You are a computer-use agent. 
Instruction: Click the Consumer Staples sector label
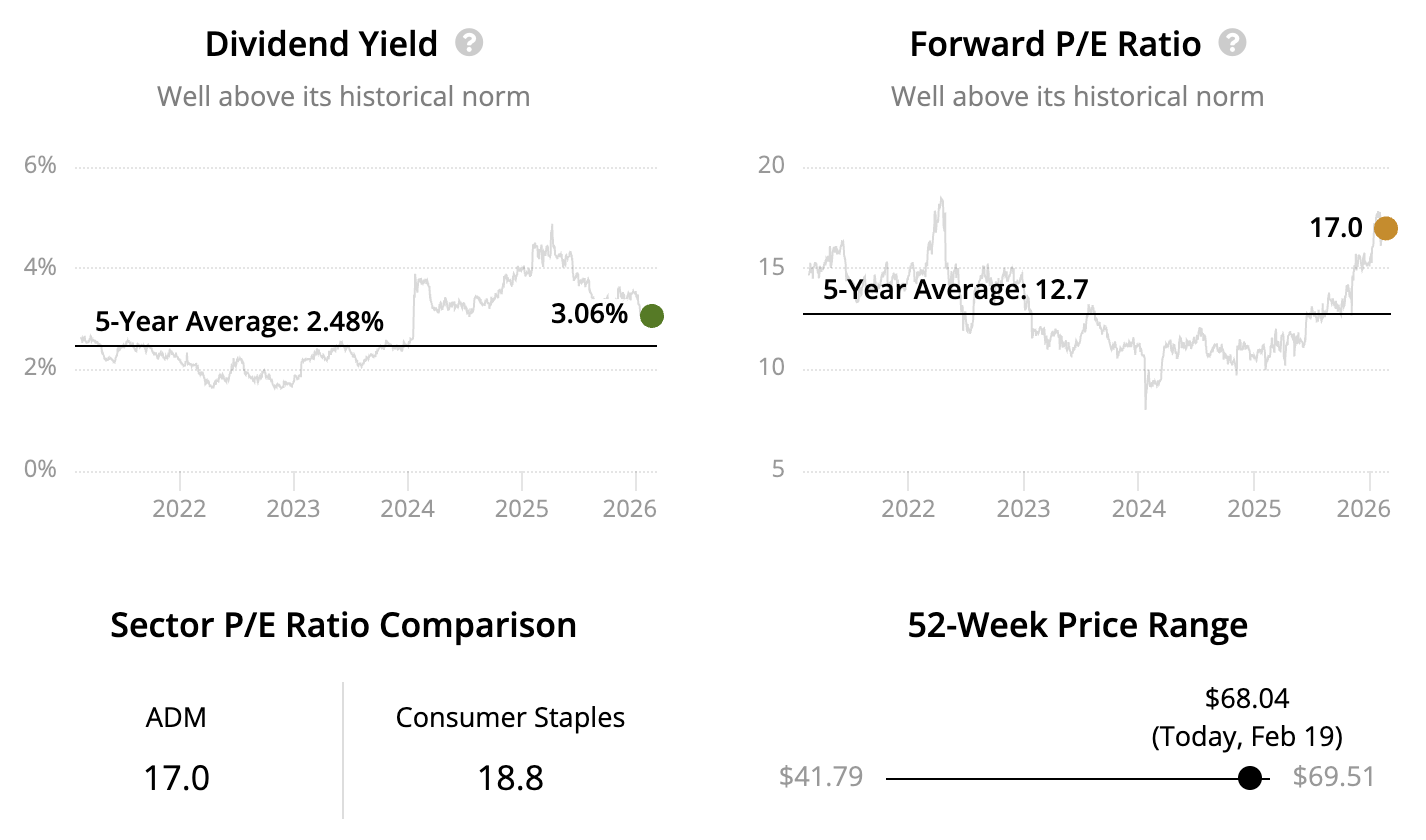tap(510, 718)
